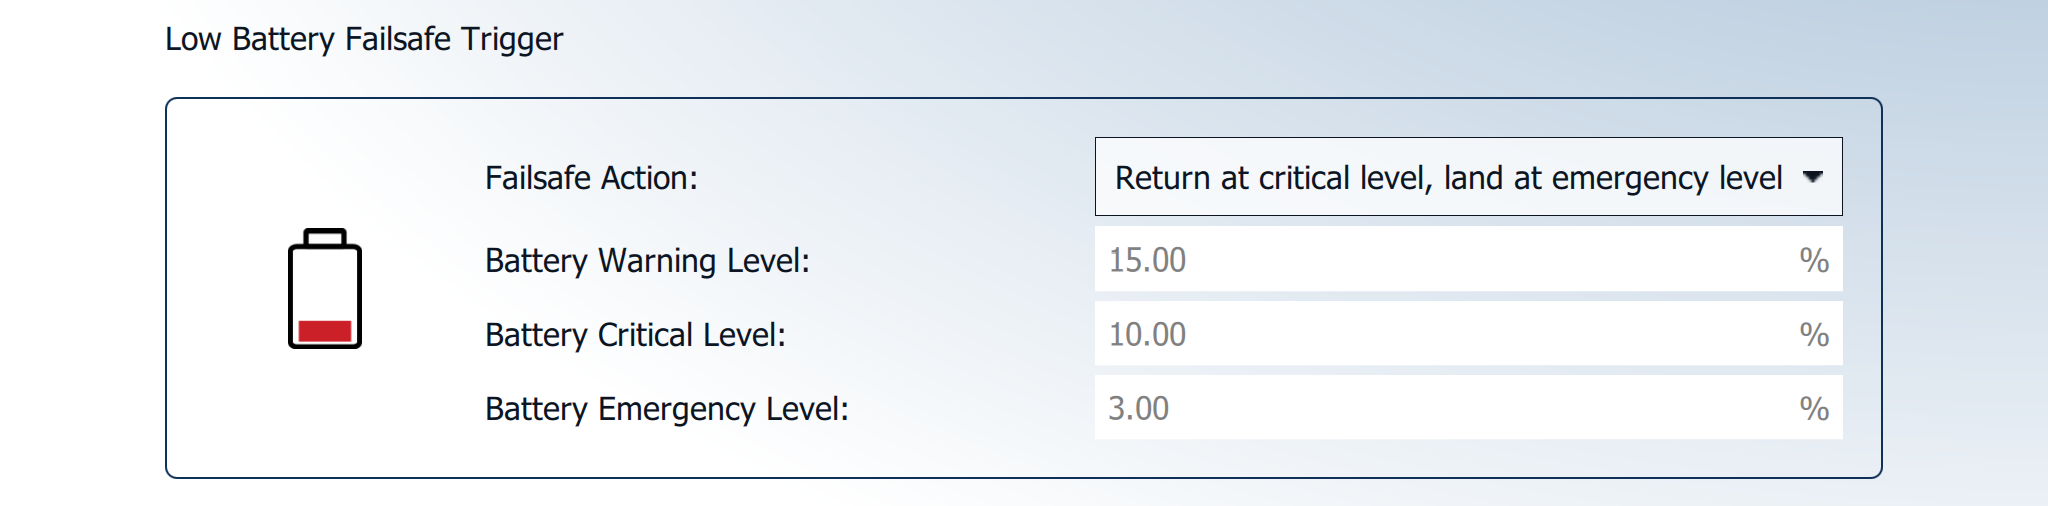Click the percent unit in Warning Level field
The image size is (2048, 506).
1814,260
